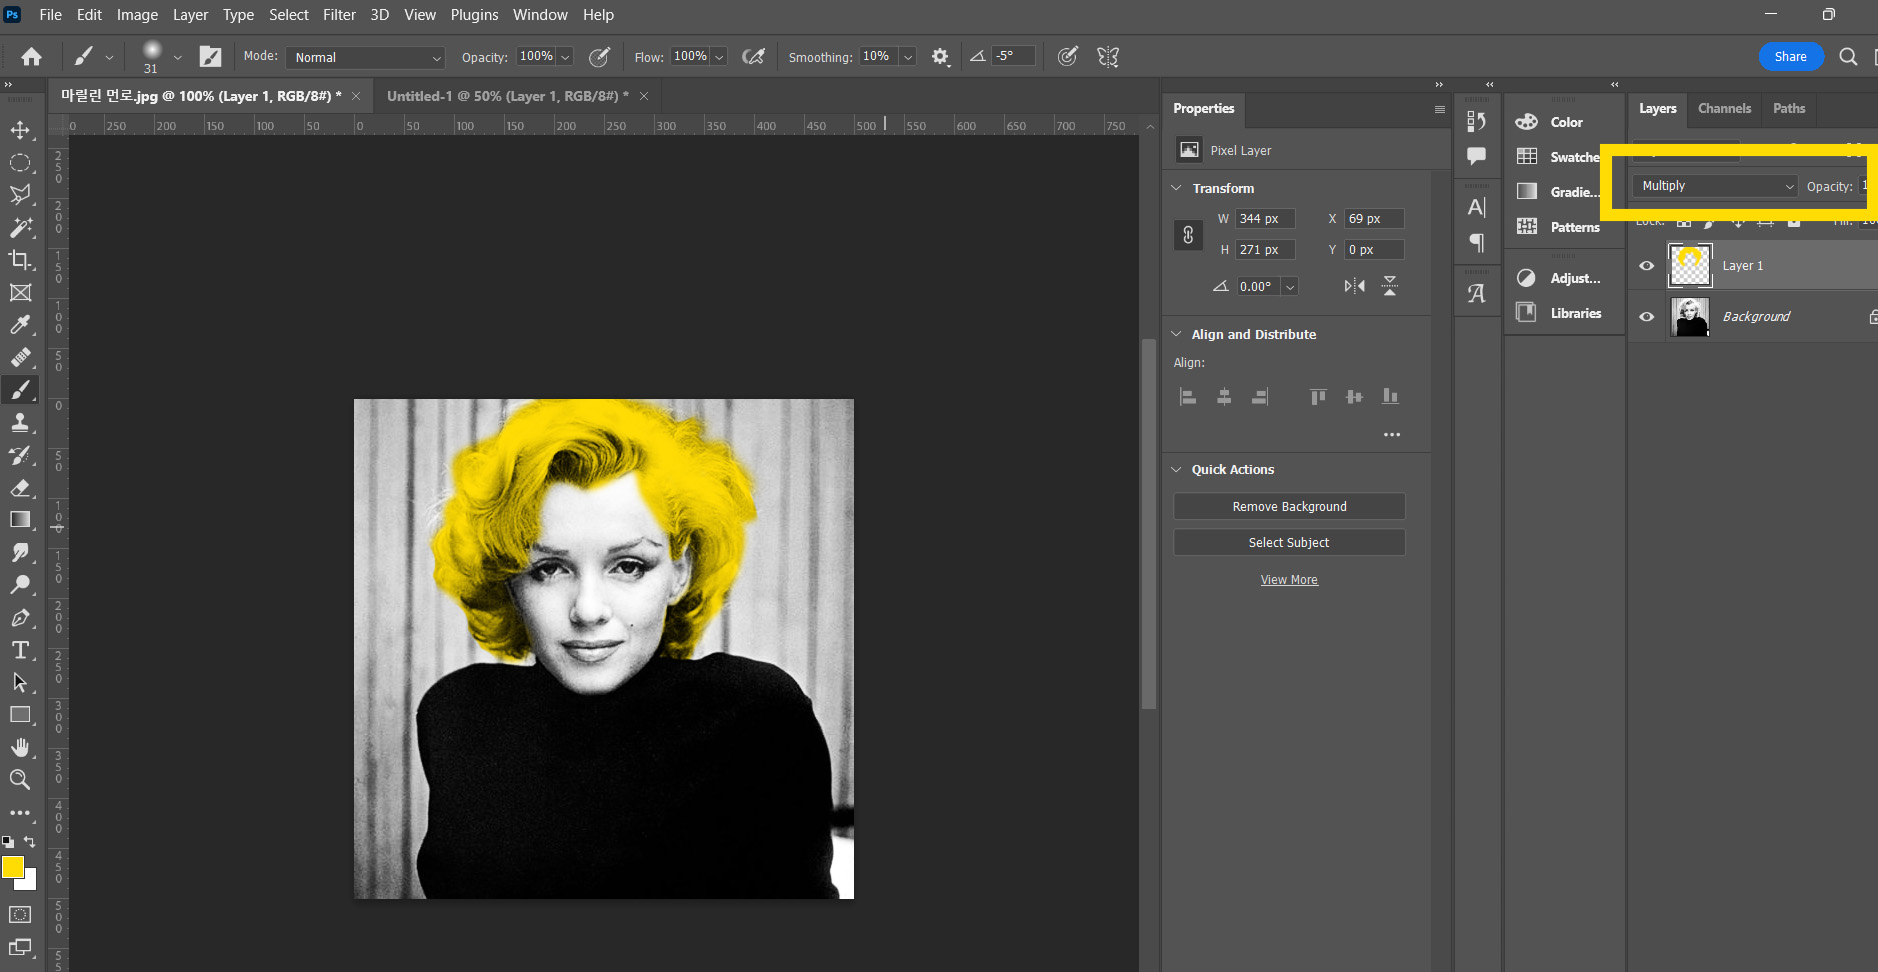
Task: Select the Zoom tool
Action: click(x=20, y=780)
